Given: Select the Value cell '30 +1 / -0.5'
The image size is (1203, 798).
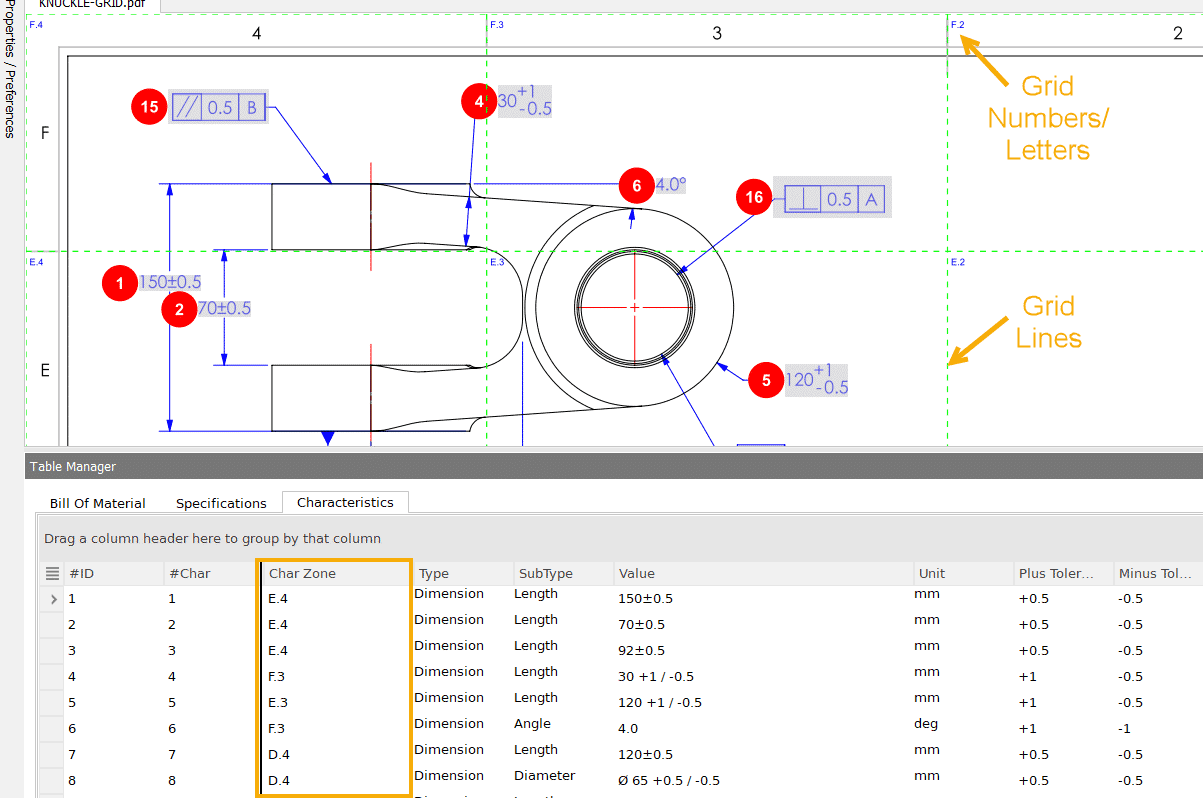Looking at the screenshot, I should [656, 677].
